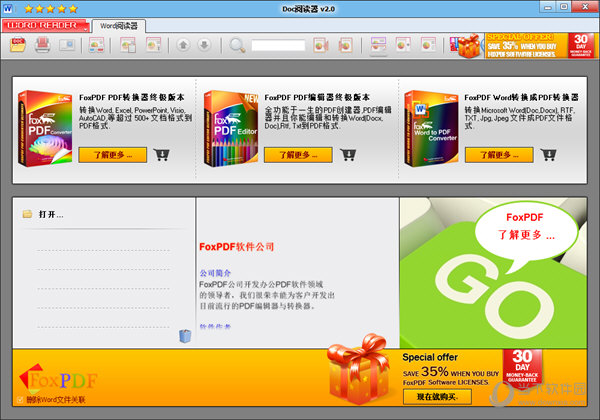Click the Word app icon in title bar
This screenshot has width=600, height=420.
(8, 8)
